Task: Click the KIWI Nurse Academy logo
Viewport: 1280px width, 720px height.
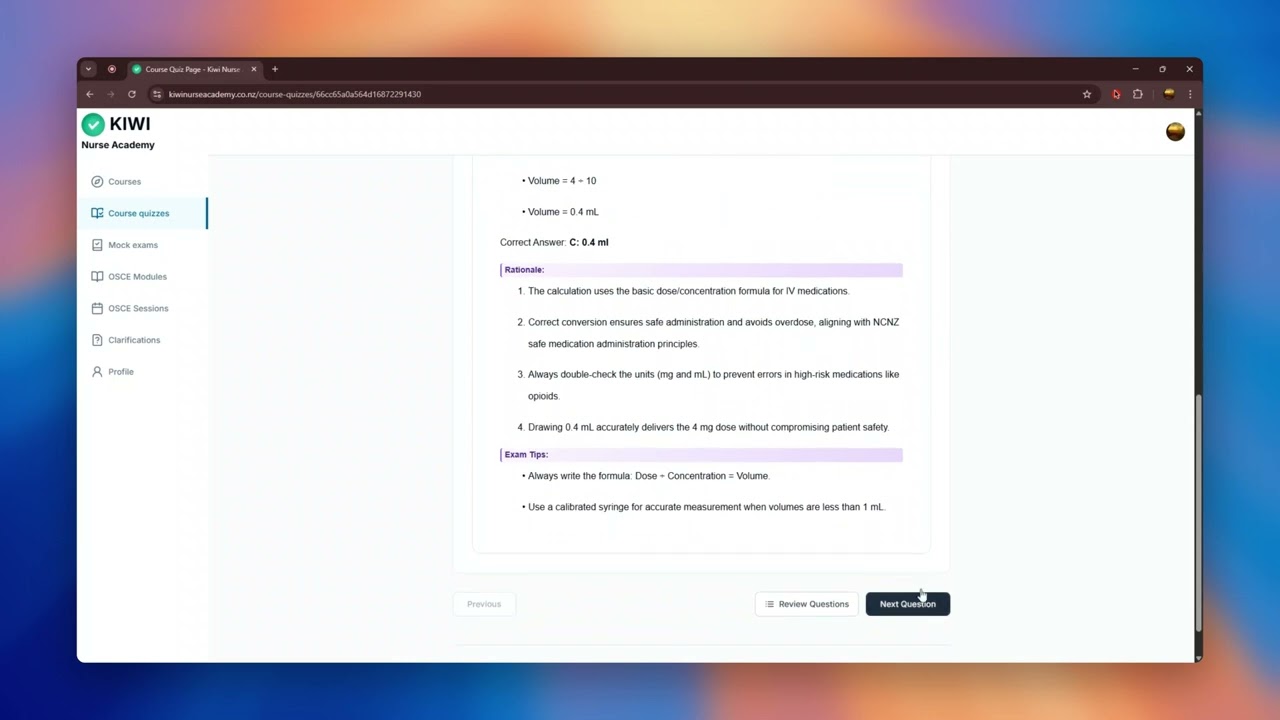Action: (118, 132)
